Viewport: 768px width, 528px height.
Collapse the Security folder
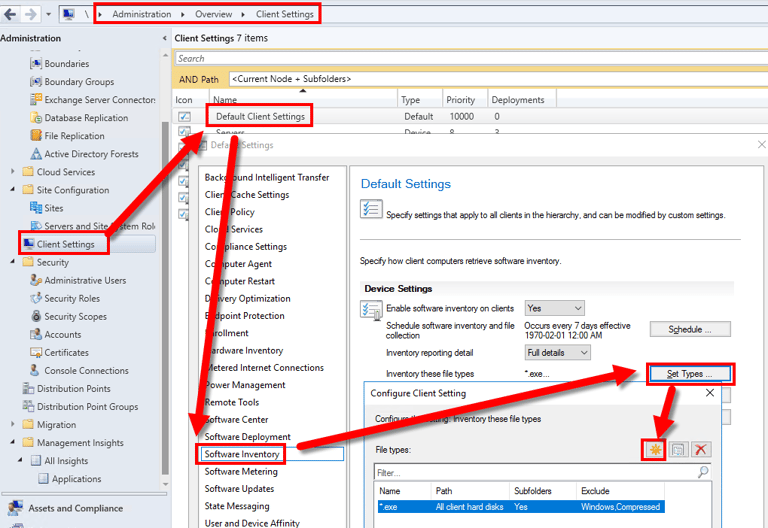point(13,262)
